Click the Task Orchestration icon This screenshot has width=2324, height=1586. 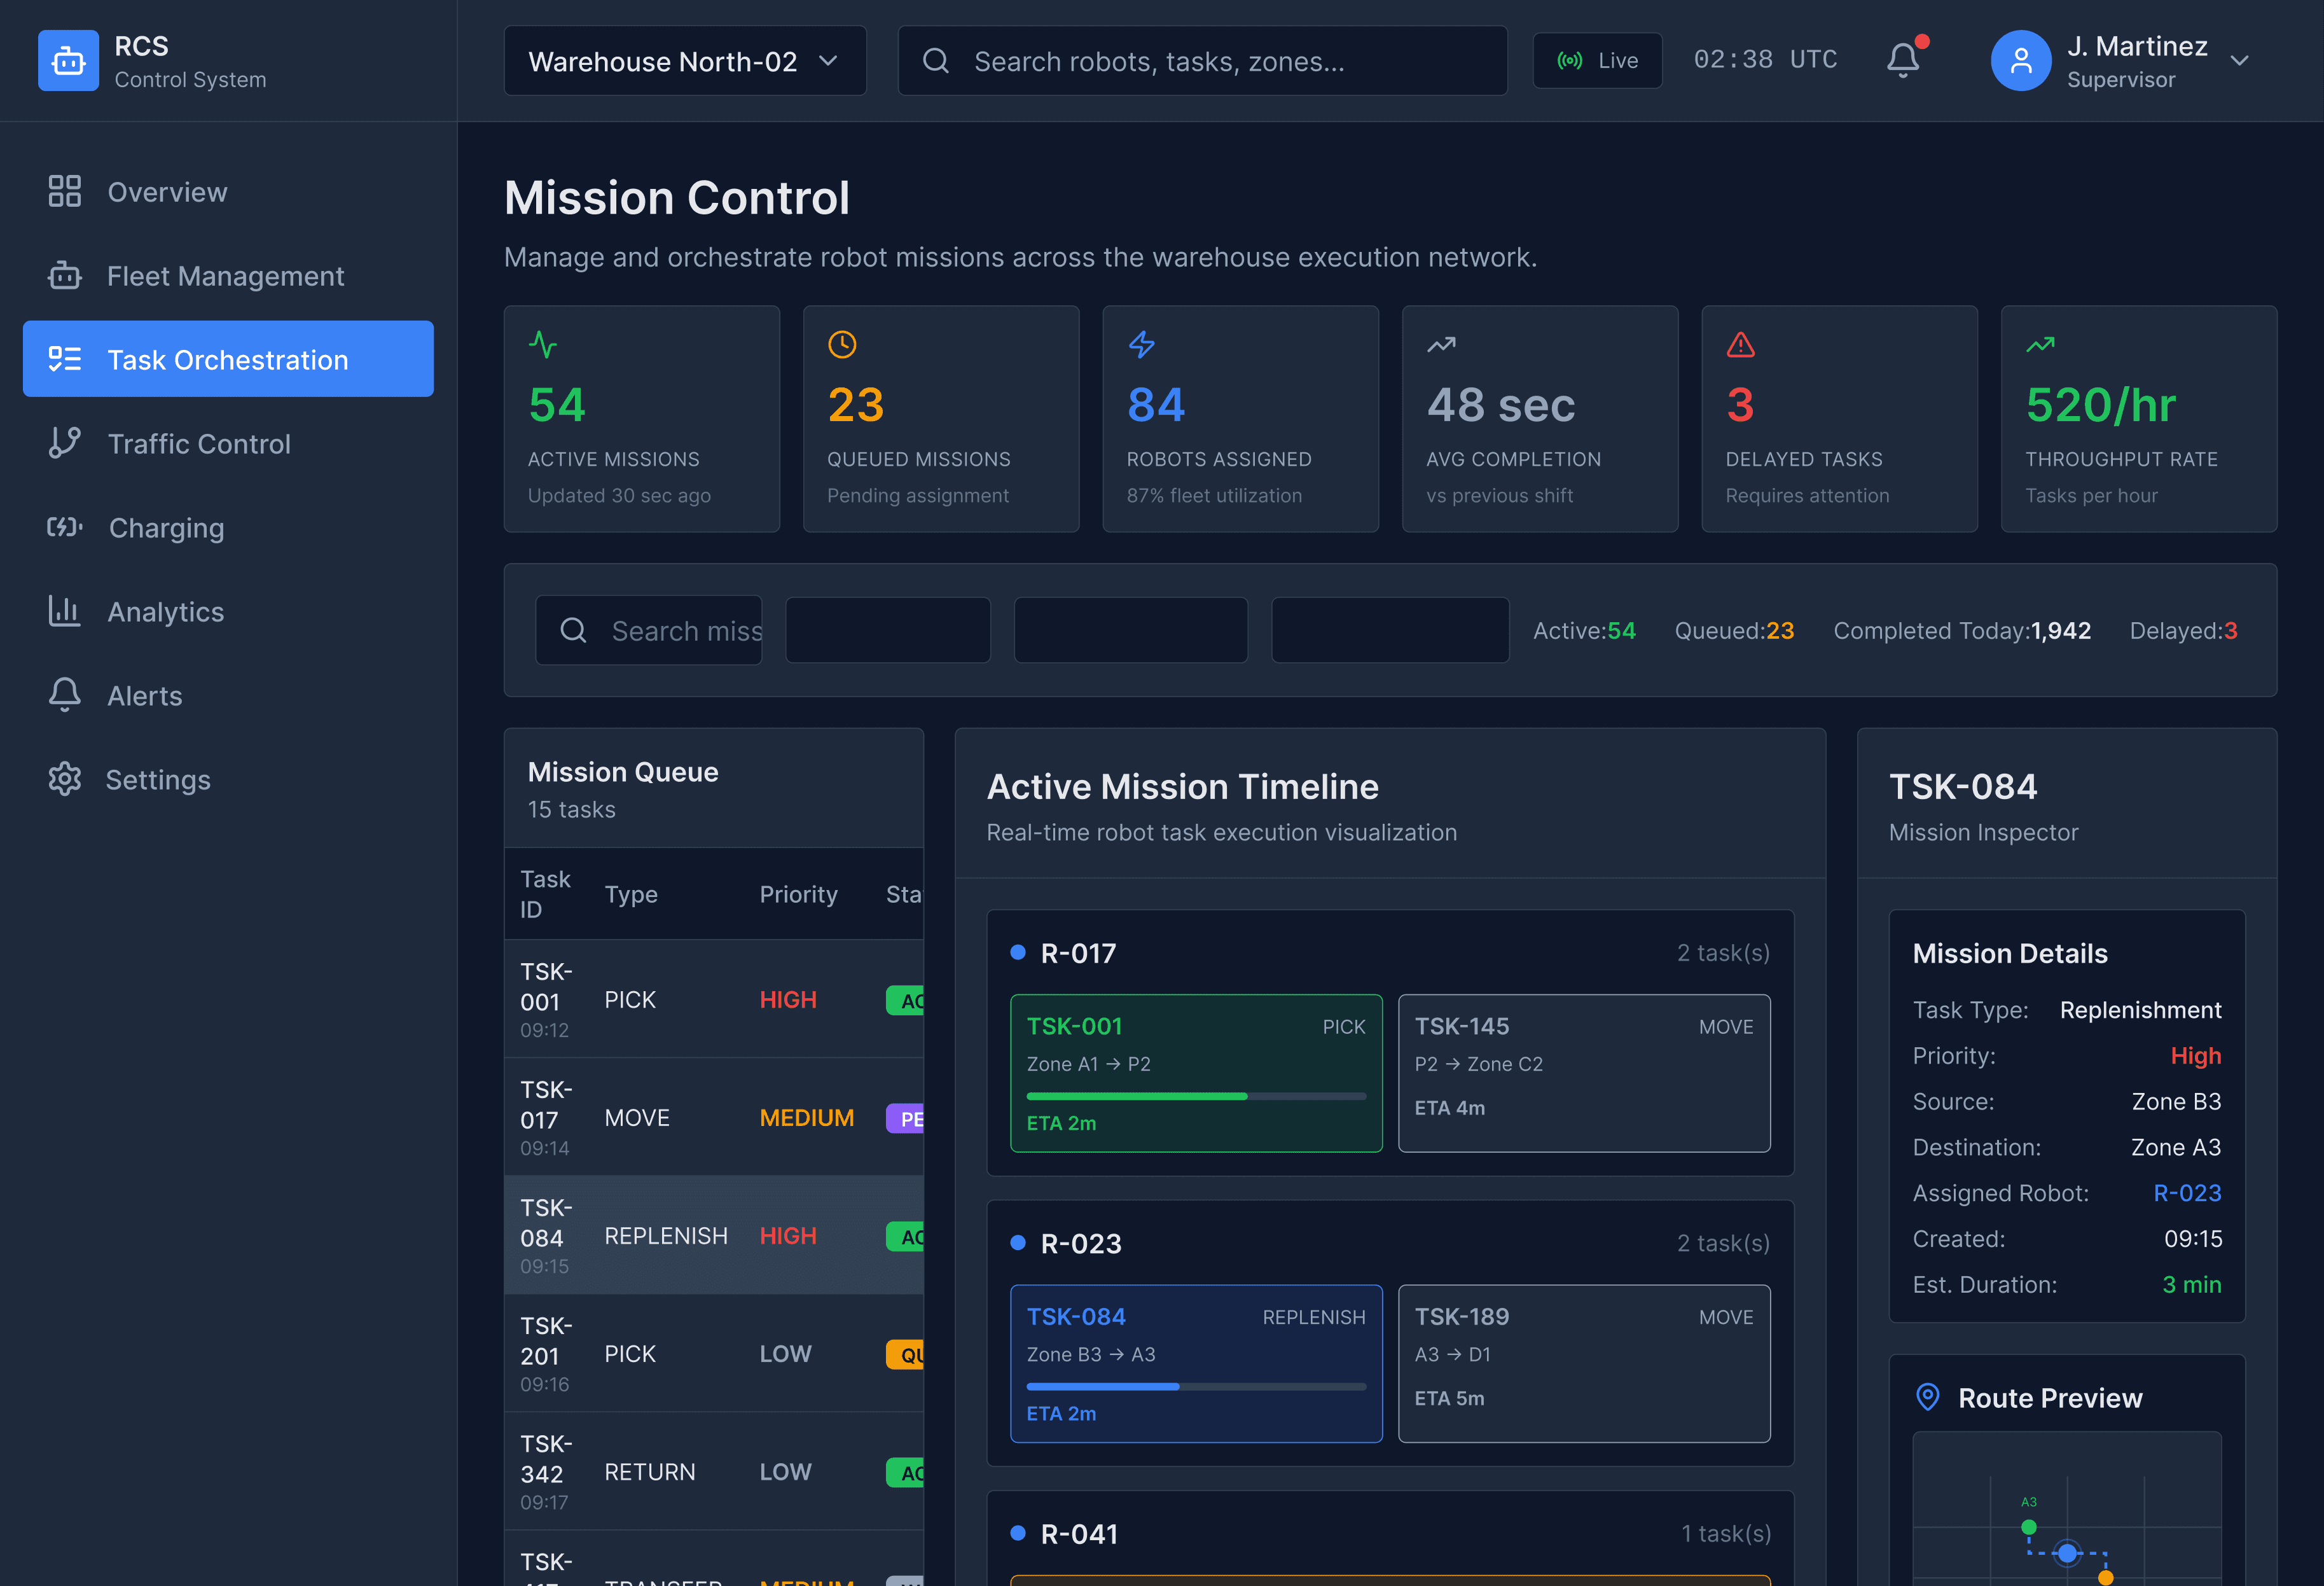coord(64,359)
